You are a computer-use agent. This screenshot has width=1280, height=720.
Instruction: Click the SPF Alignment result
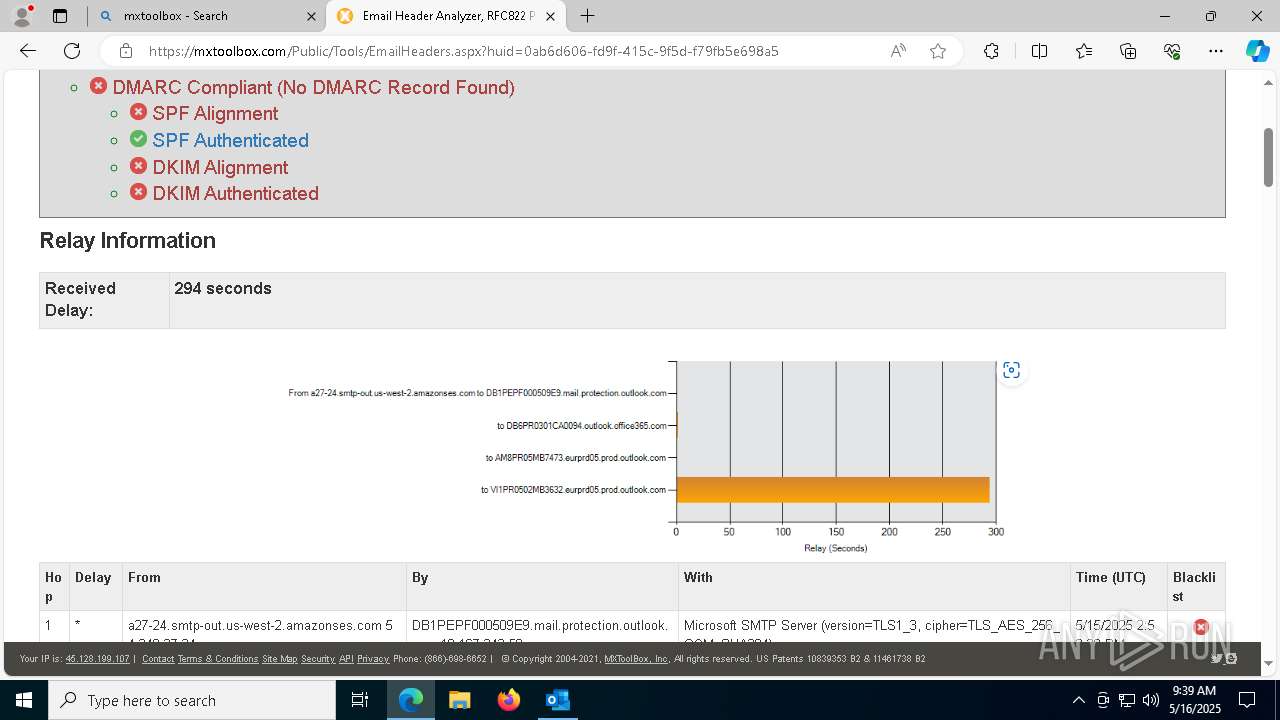(x=215, y=114)
